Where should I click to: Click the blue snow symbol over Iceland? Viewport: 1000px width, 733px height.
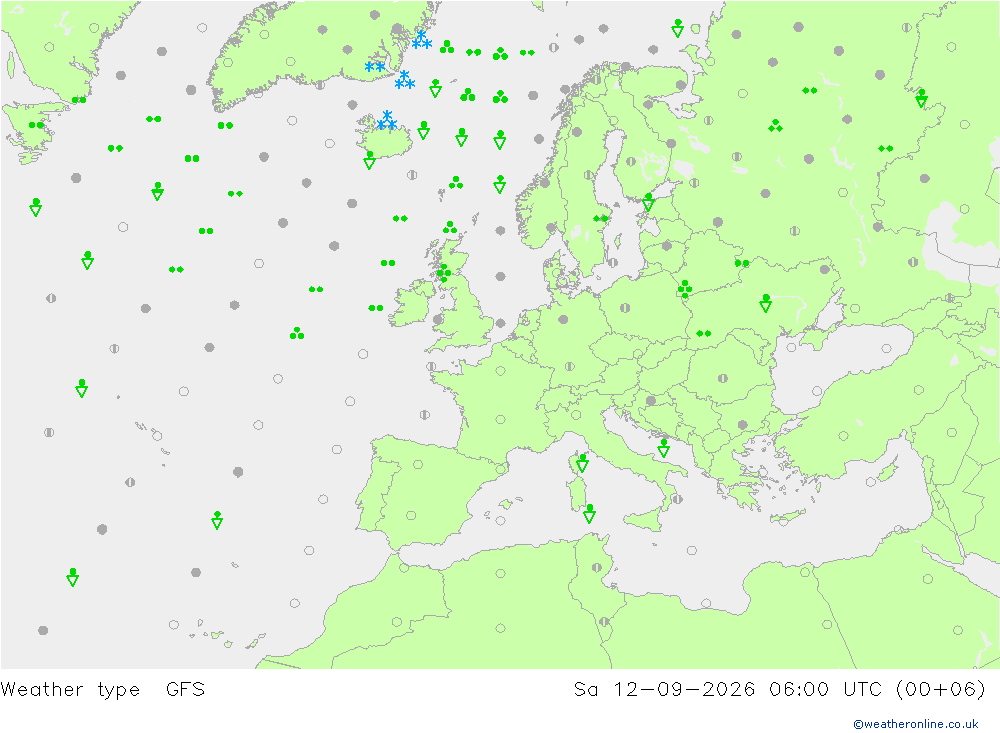[x=386, y=120]
